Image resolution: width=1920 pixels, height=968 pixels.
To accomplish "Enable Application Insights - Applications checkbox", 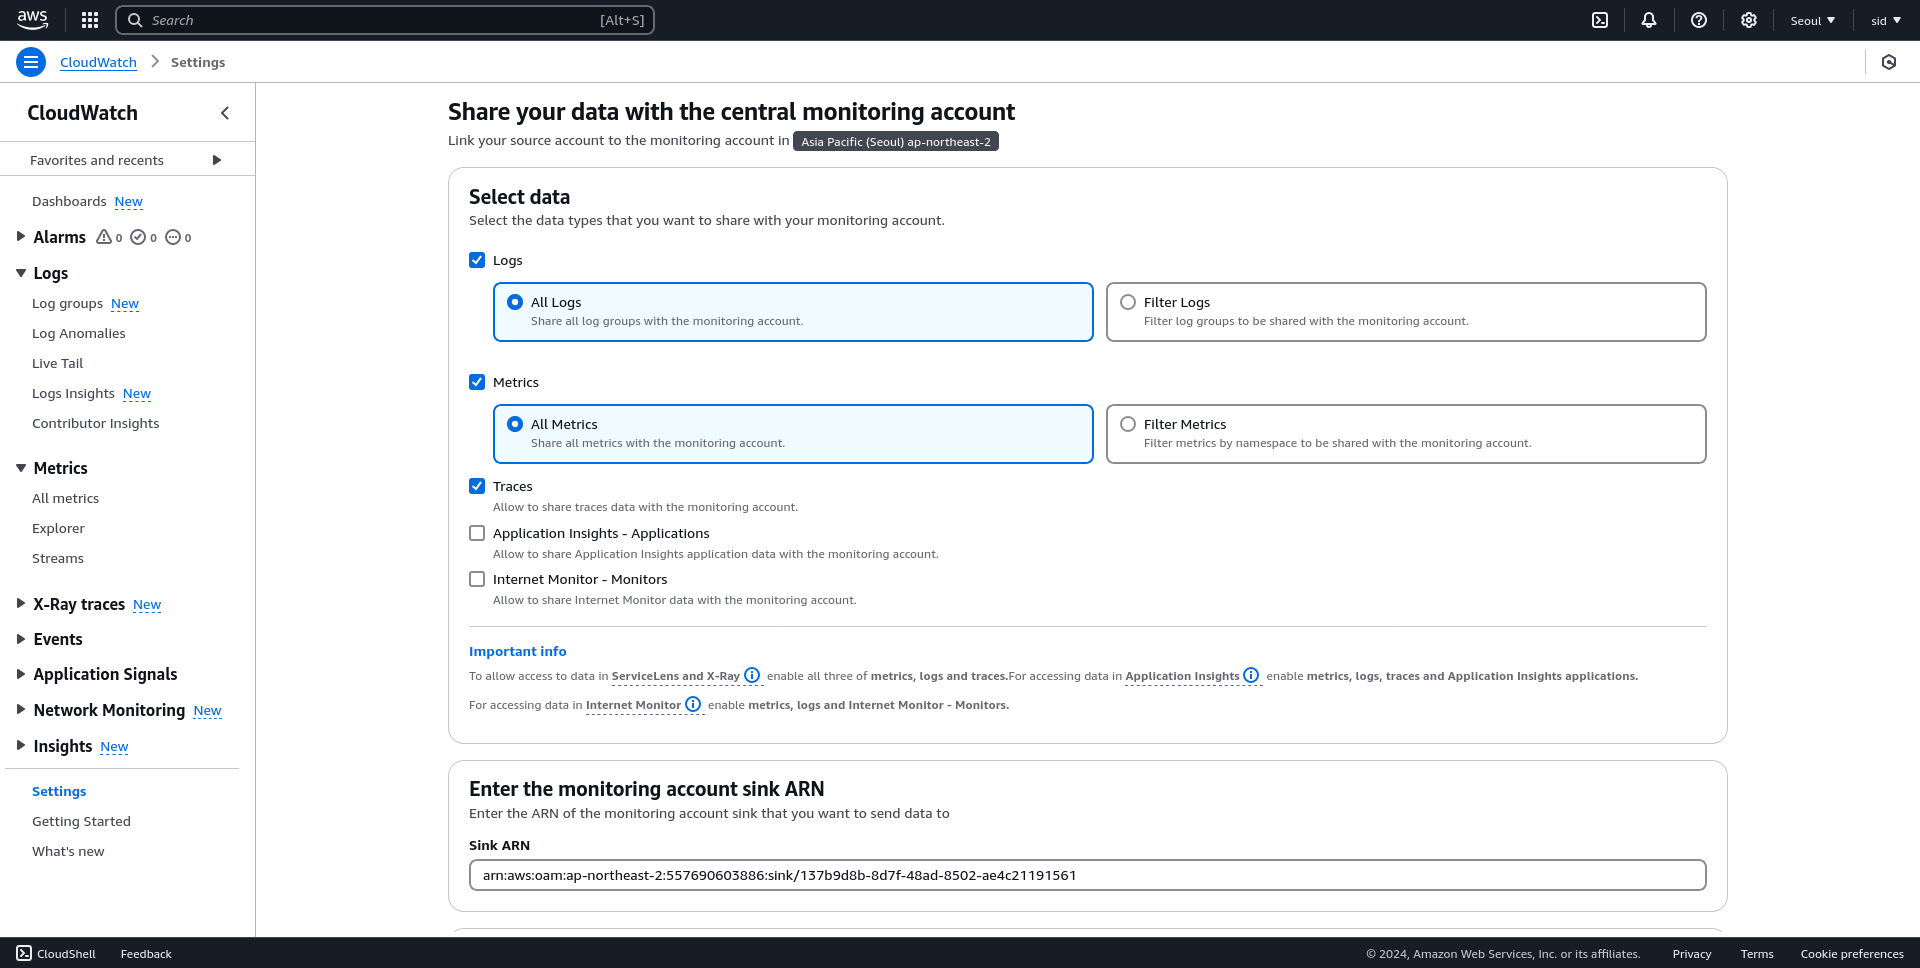I will (477, 533).
